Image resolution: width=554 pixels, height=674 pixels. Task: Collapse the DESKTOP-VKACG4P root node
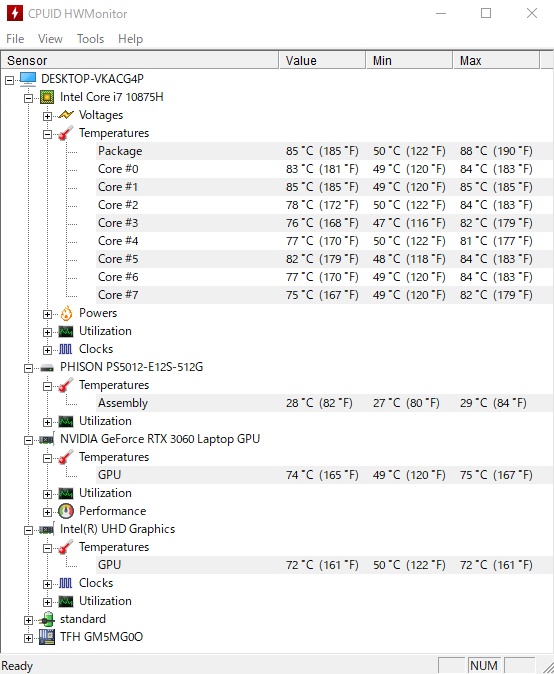pos(9,80)
